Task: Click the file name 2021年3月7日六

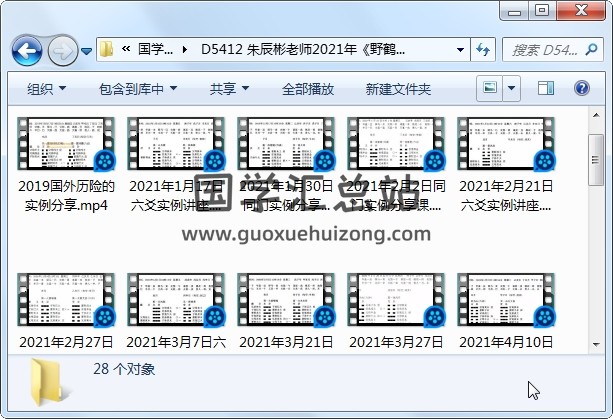Action: (176, 342)
